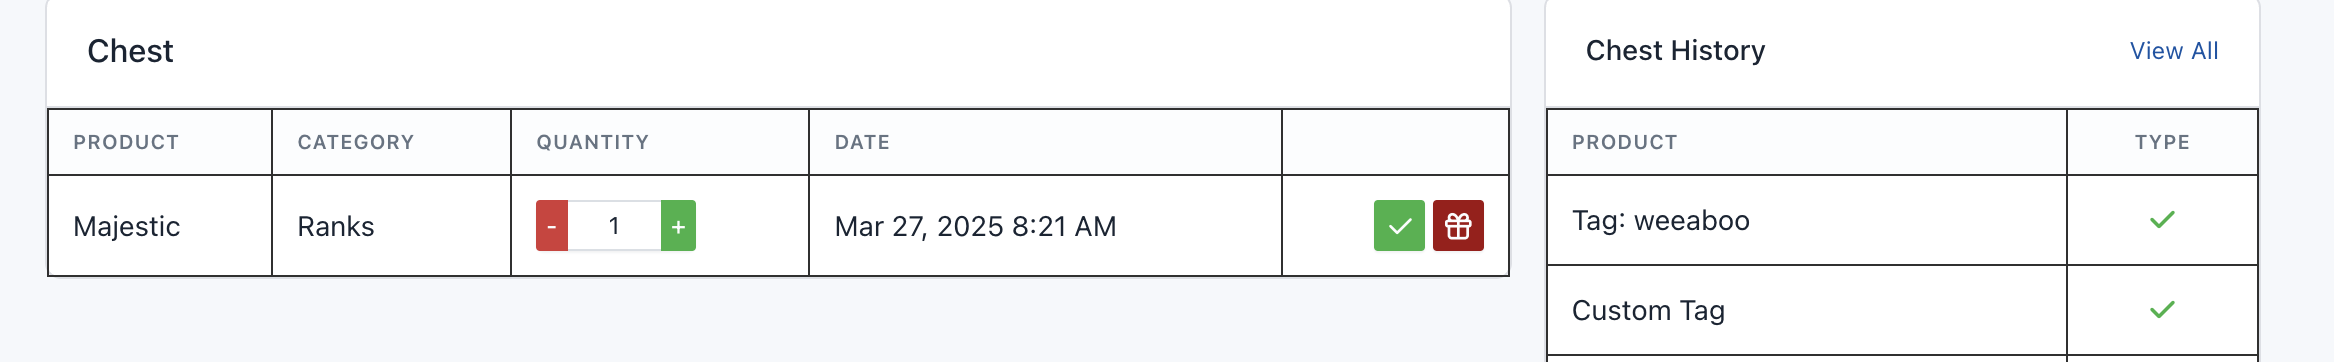Click the green checkmark claim button
This screenshot has width=2334, height=362.
(x=1399, y=226)
